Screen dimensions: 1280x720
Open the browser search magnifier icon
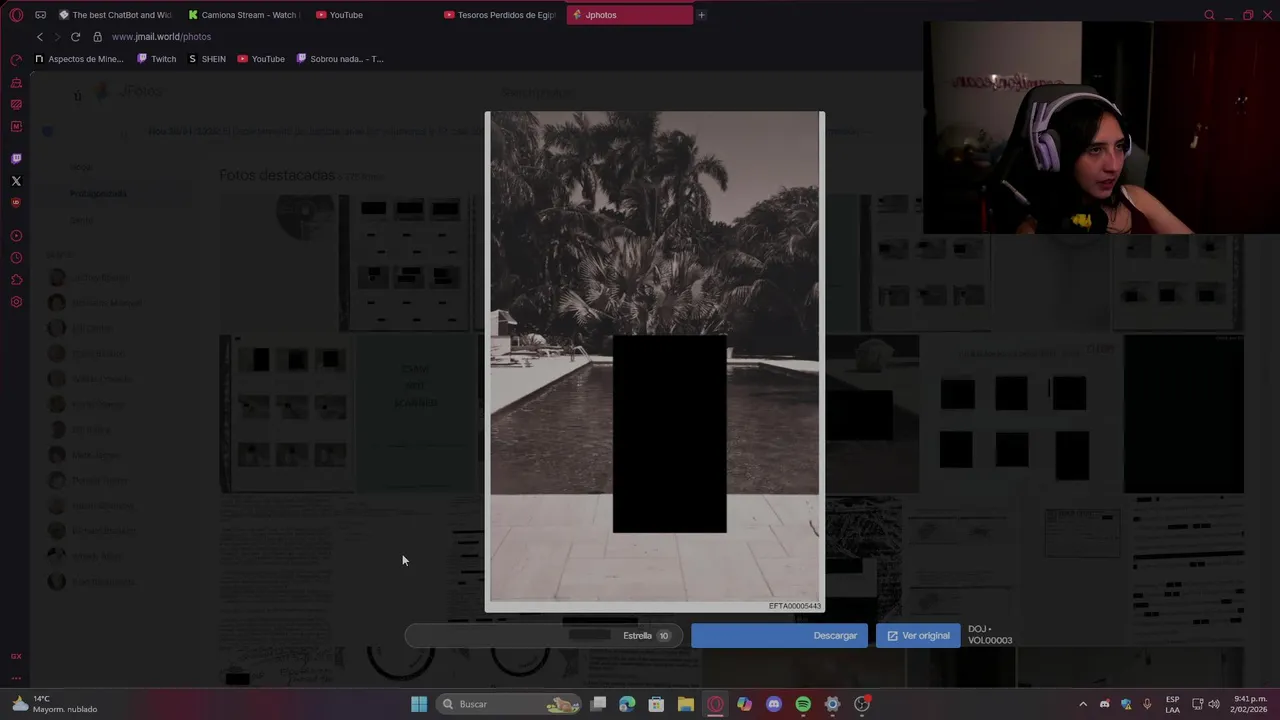(x=1209, y=15)
